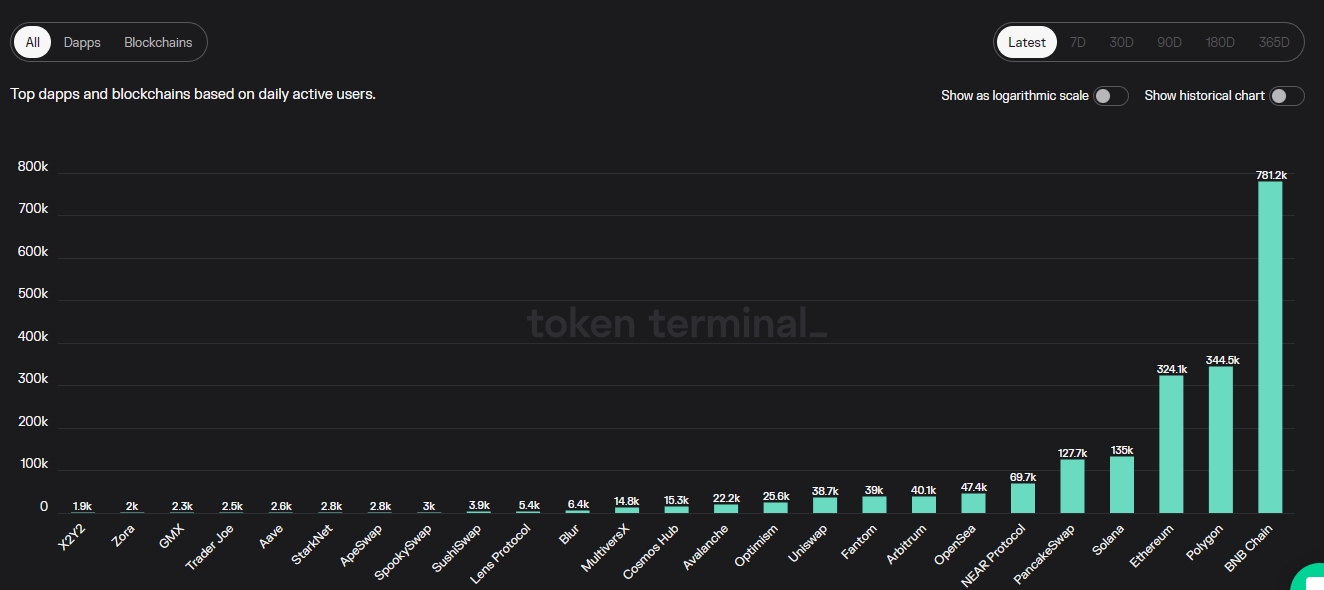Enable the logarithmic scale toggle

coord(1110,96)
